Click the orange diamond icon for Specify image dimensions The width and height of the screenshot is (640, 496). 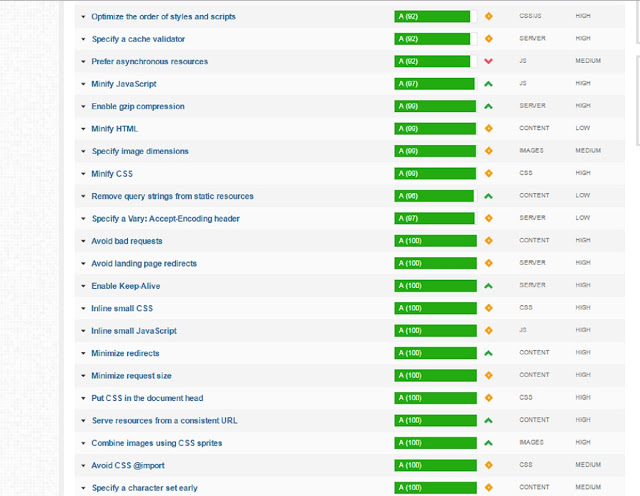pyautogui.click(x=488, y=151)
